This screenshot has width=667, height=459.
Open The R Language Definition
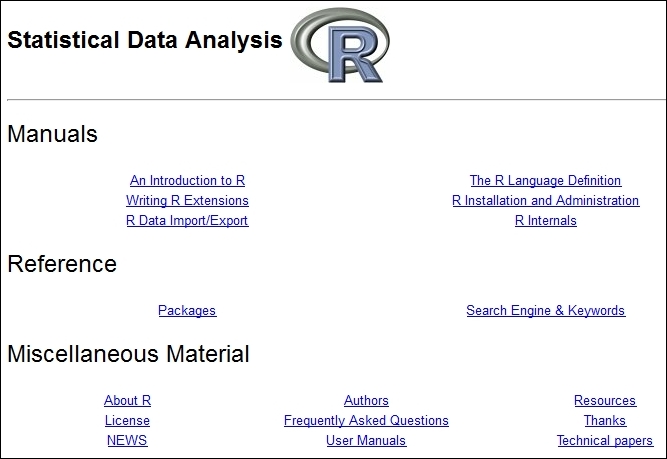point(545,180)
